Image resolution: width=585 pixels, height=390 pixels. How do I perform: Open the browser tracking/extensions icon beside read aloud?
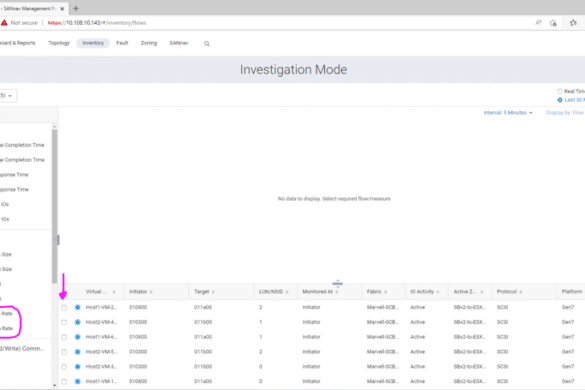(553, 23)
